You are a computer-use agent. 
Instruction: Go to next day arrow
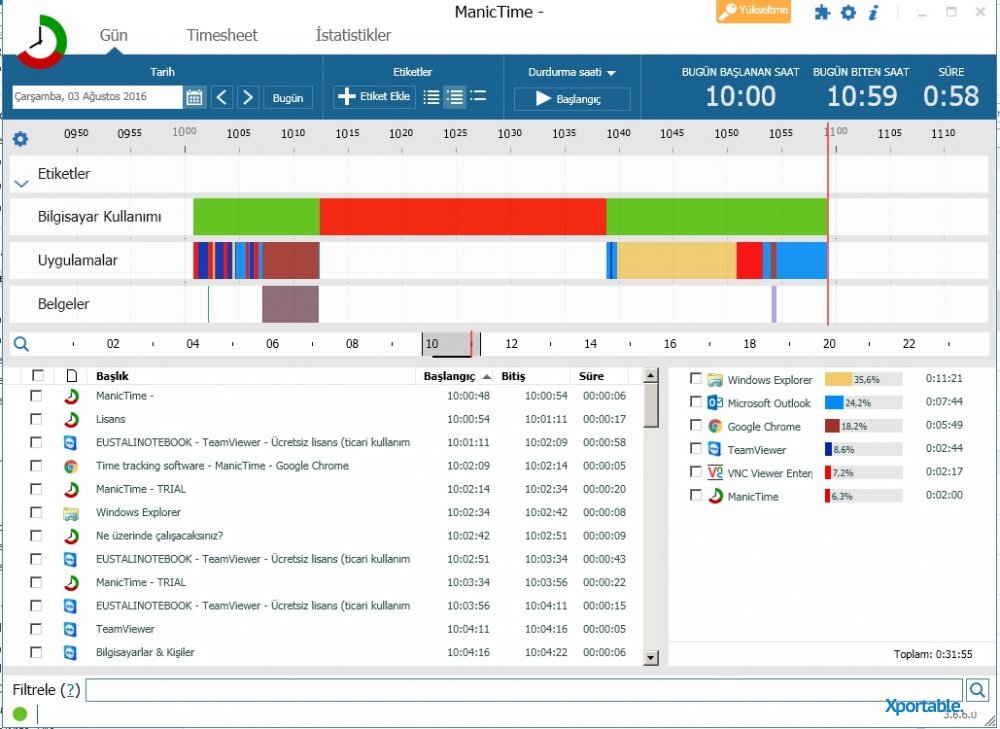point(248,98)
